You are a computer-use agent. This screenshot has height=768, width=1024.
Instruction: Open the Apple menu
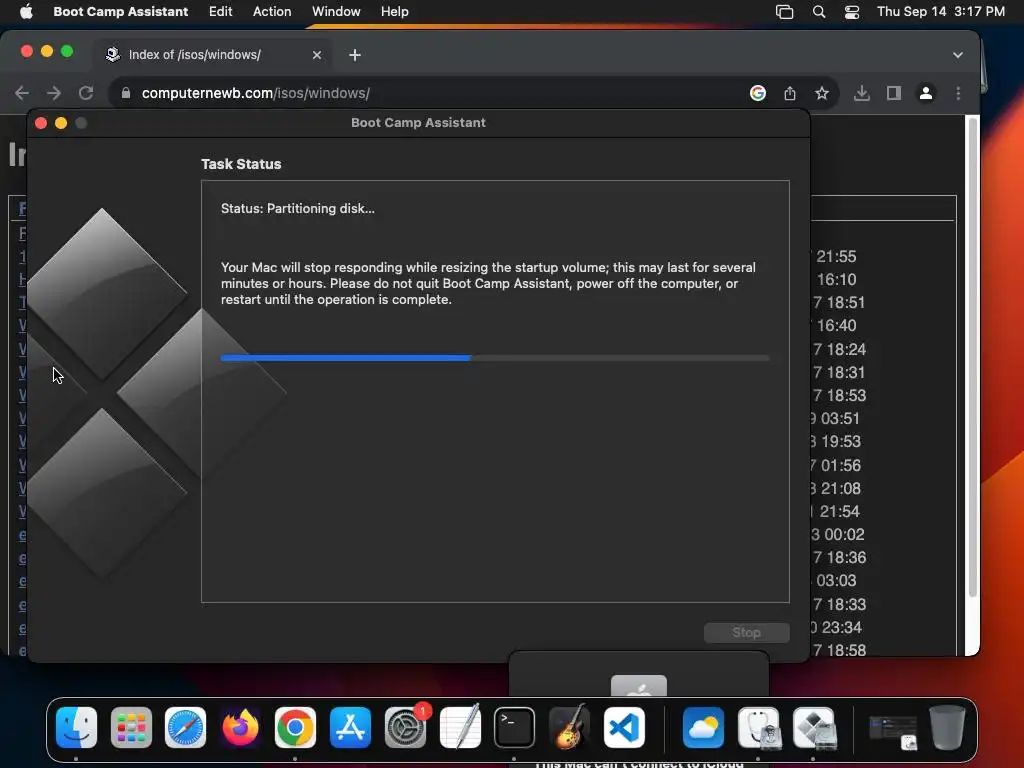(x=26, y=11)
